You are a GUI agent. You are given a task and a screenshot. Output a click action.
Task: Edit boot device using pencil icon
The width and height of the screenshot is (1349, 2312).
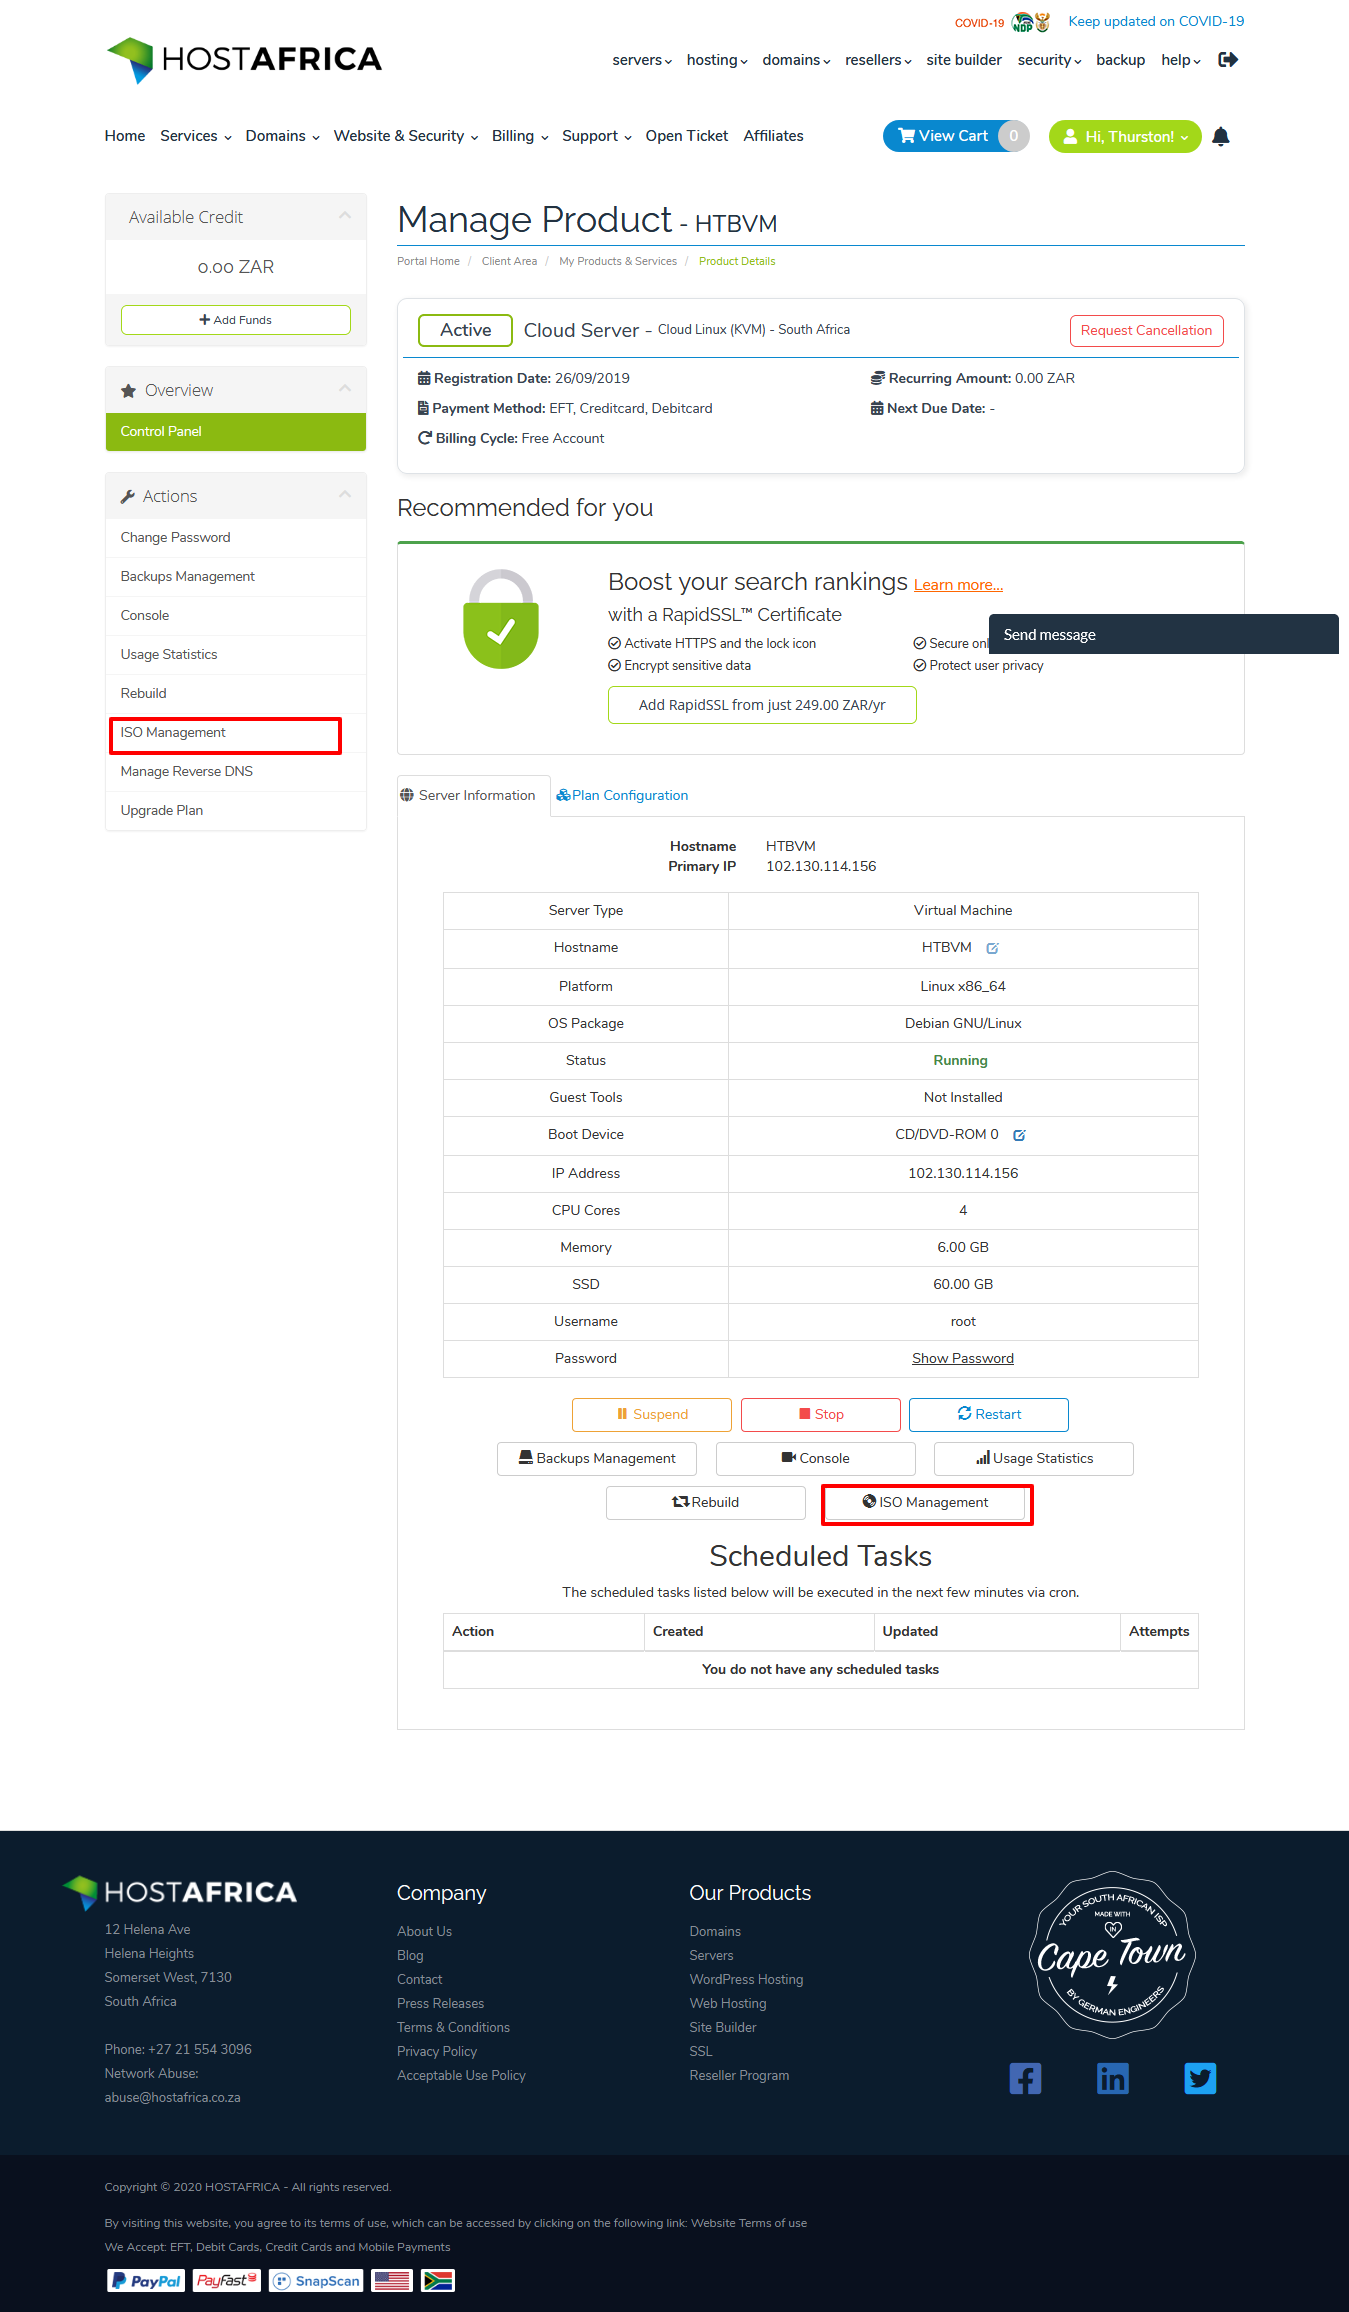pyautogui.click(x=1019, y=1135)
